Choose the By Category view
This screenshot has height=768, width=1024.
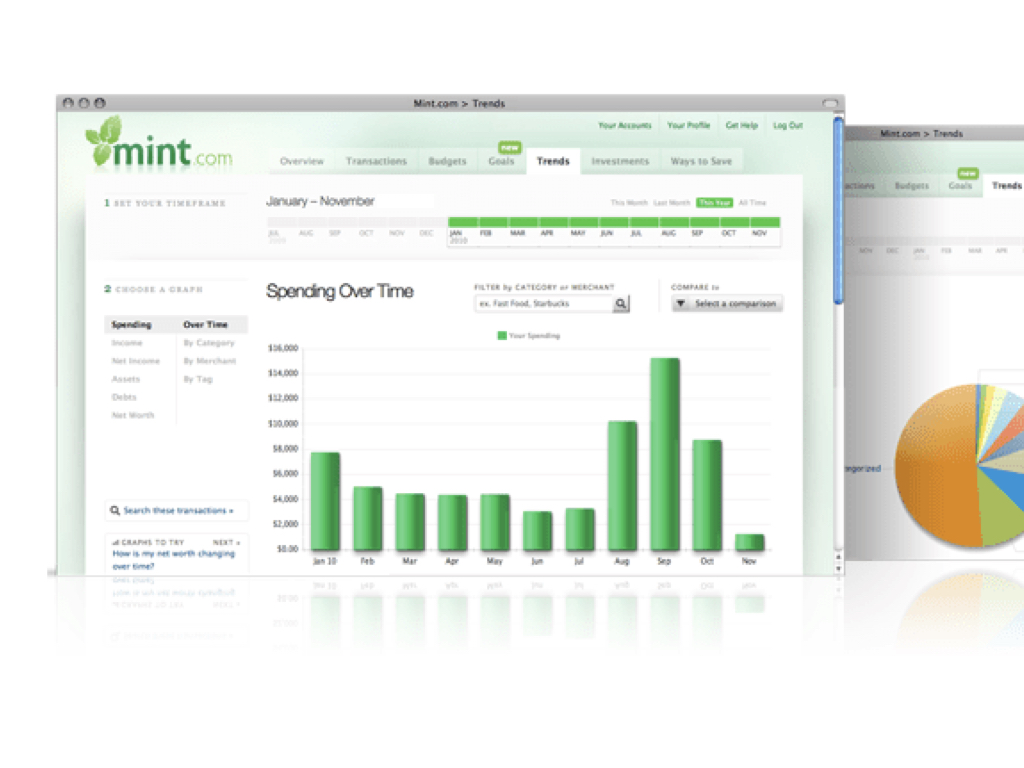click(209, 343)
